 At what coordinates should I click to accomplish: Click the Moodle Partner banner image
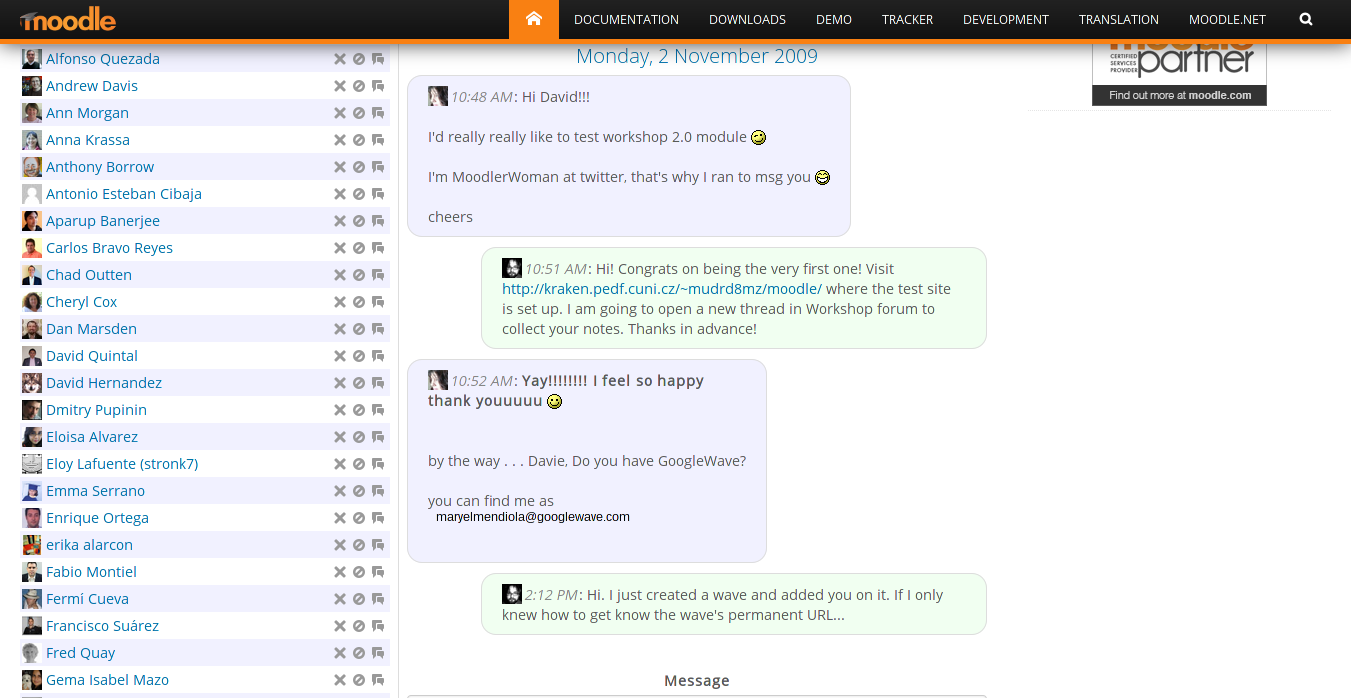[x=1179, y=74]
